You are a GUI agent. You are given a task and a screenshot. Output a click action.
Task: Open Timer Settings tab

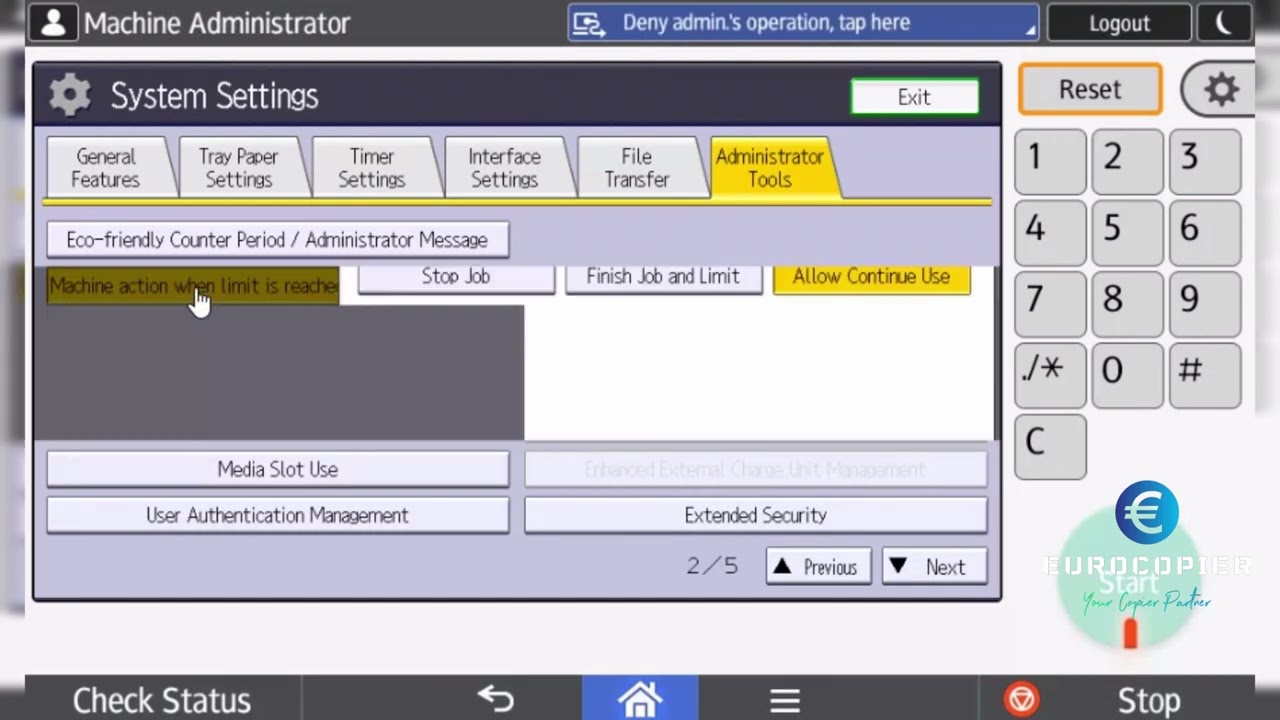coord(371,168)
